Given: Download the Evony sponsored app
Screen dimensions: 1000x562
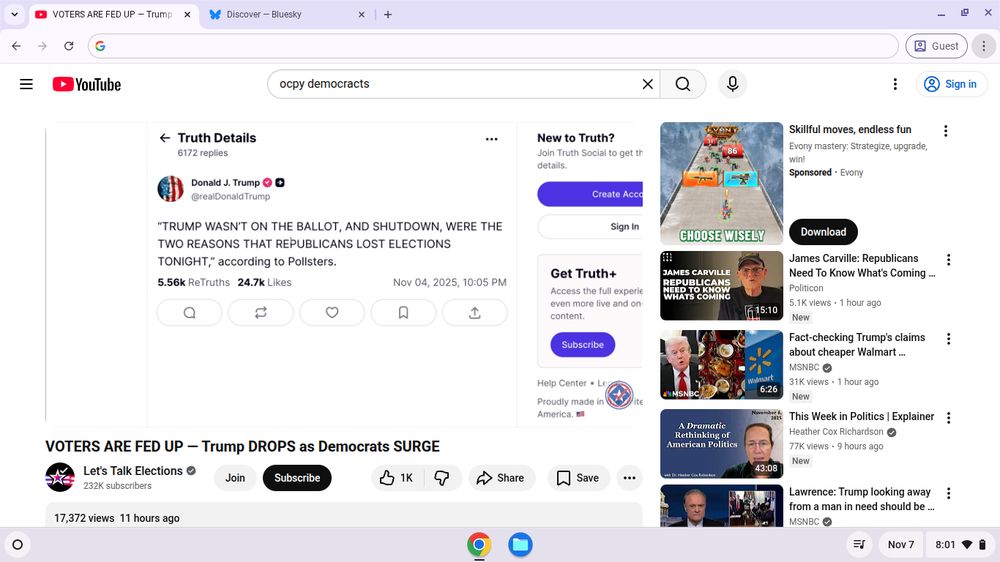Looking at the screenshot, I should (823, 232).
